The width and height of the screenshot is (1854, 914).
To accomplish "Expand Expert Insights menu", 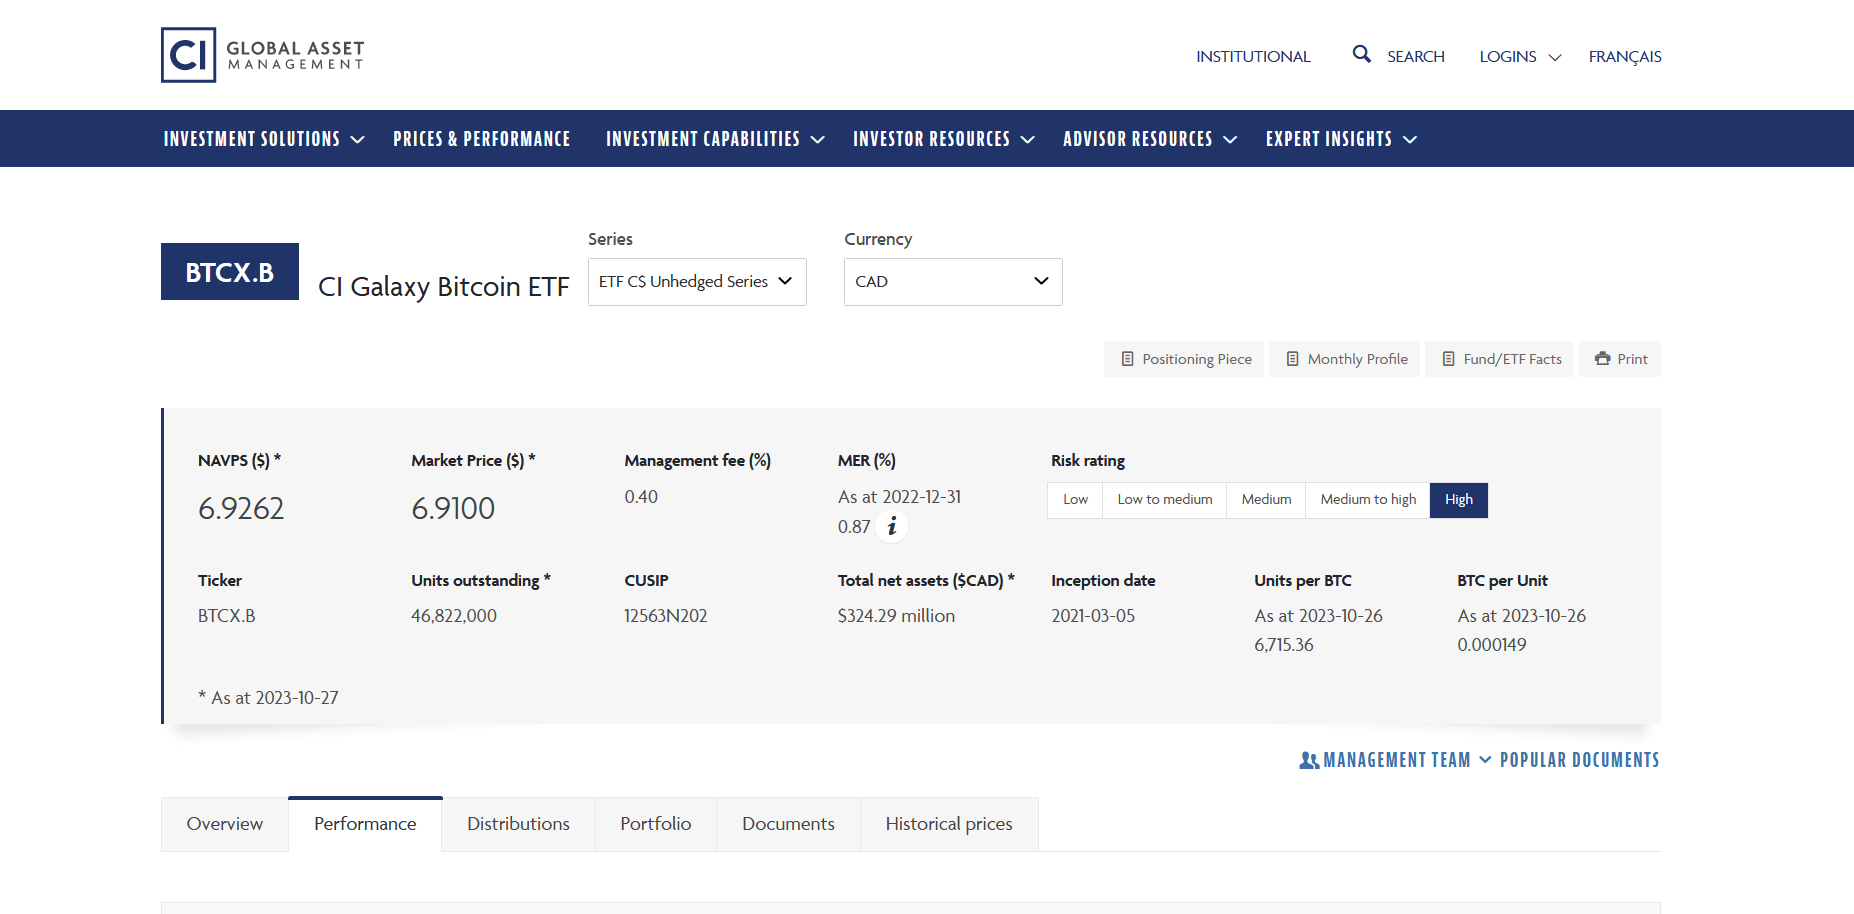I will pyautogui.click(x=1341, y=139).
